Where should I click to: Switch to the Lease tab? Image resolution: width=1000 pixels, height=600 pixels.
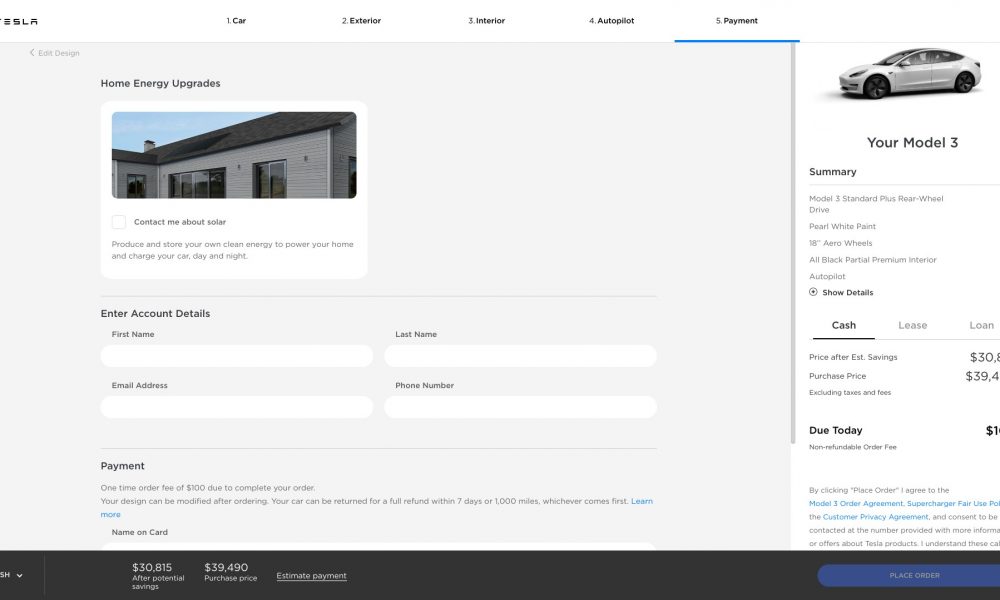pyautogui.click(x=913, y=325)
